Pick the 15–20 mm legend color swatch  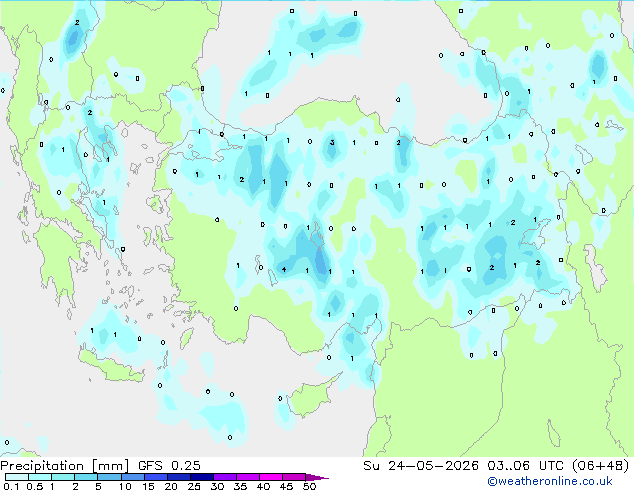coord(155,477)
